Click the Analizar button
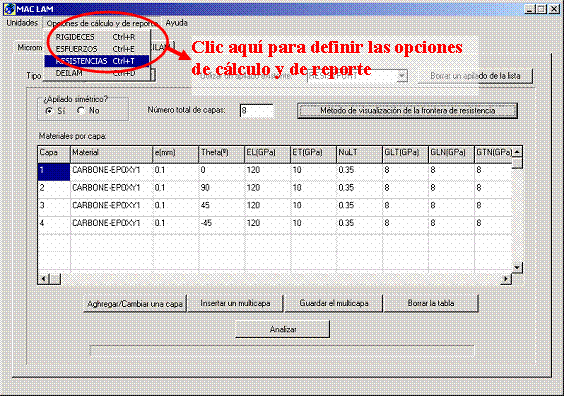566x397 pixels. coord(283,329)
